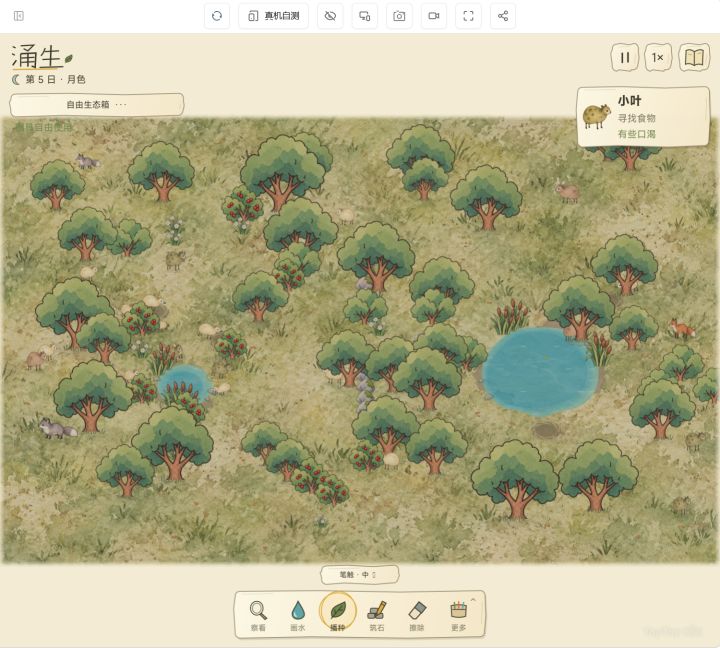Image resolution: width=720 pixels, height=648 pixels.
Task: Select the 察看 magnifier tool
Action: pyautogui.click(x=258, y=615)
